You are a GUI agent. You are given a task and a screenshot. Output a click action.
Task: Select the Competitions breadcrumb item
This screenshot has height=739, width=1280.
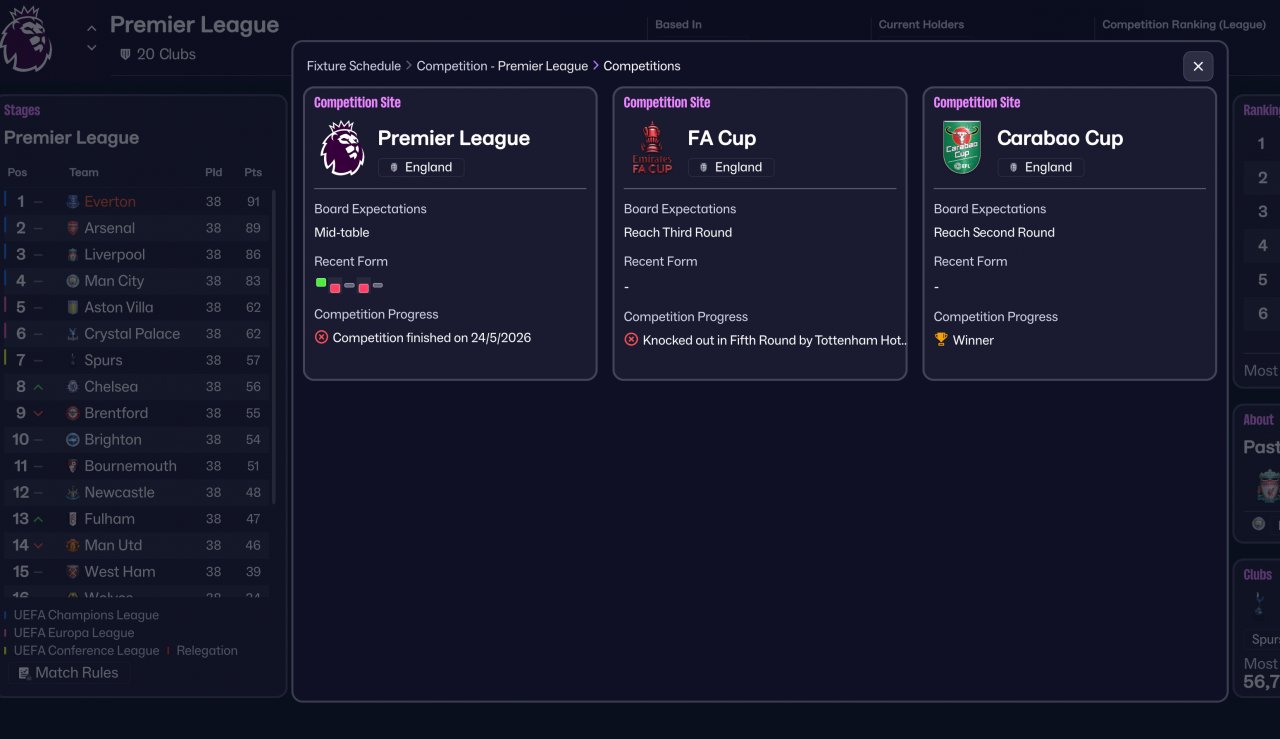pyautogui.click(x=642, y=66)
